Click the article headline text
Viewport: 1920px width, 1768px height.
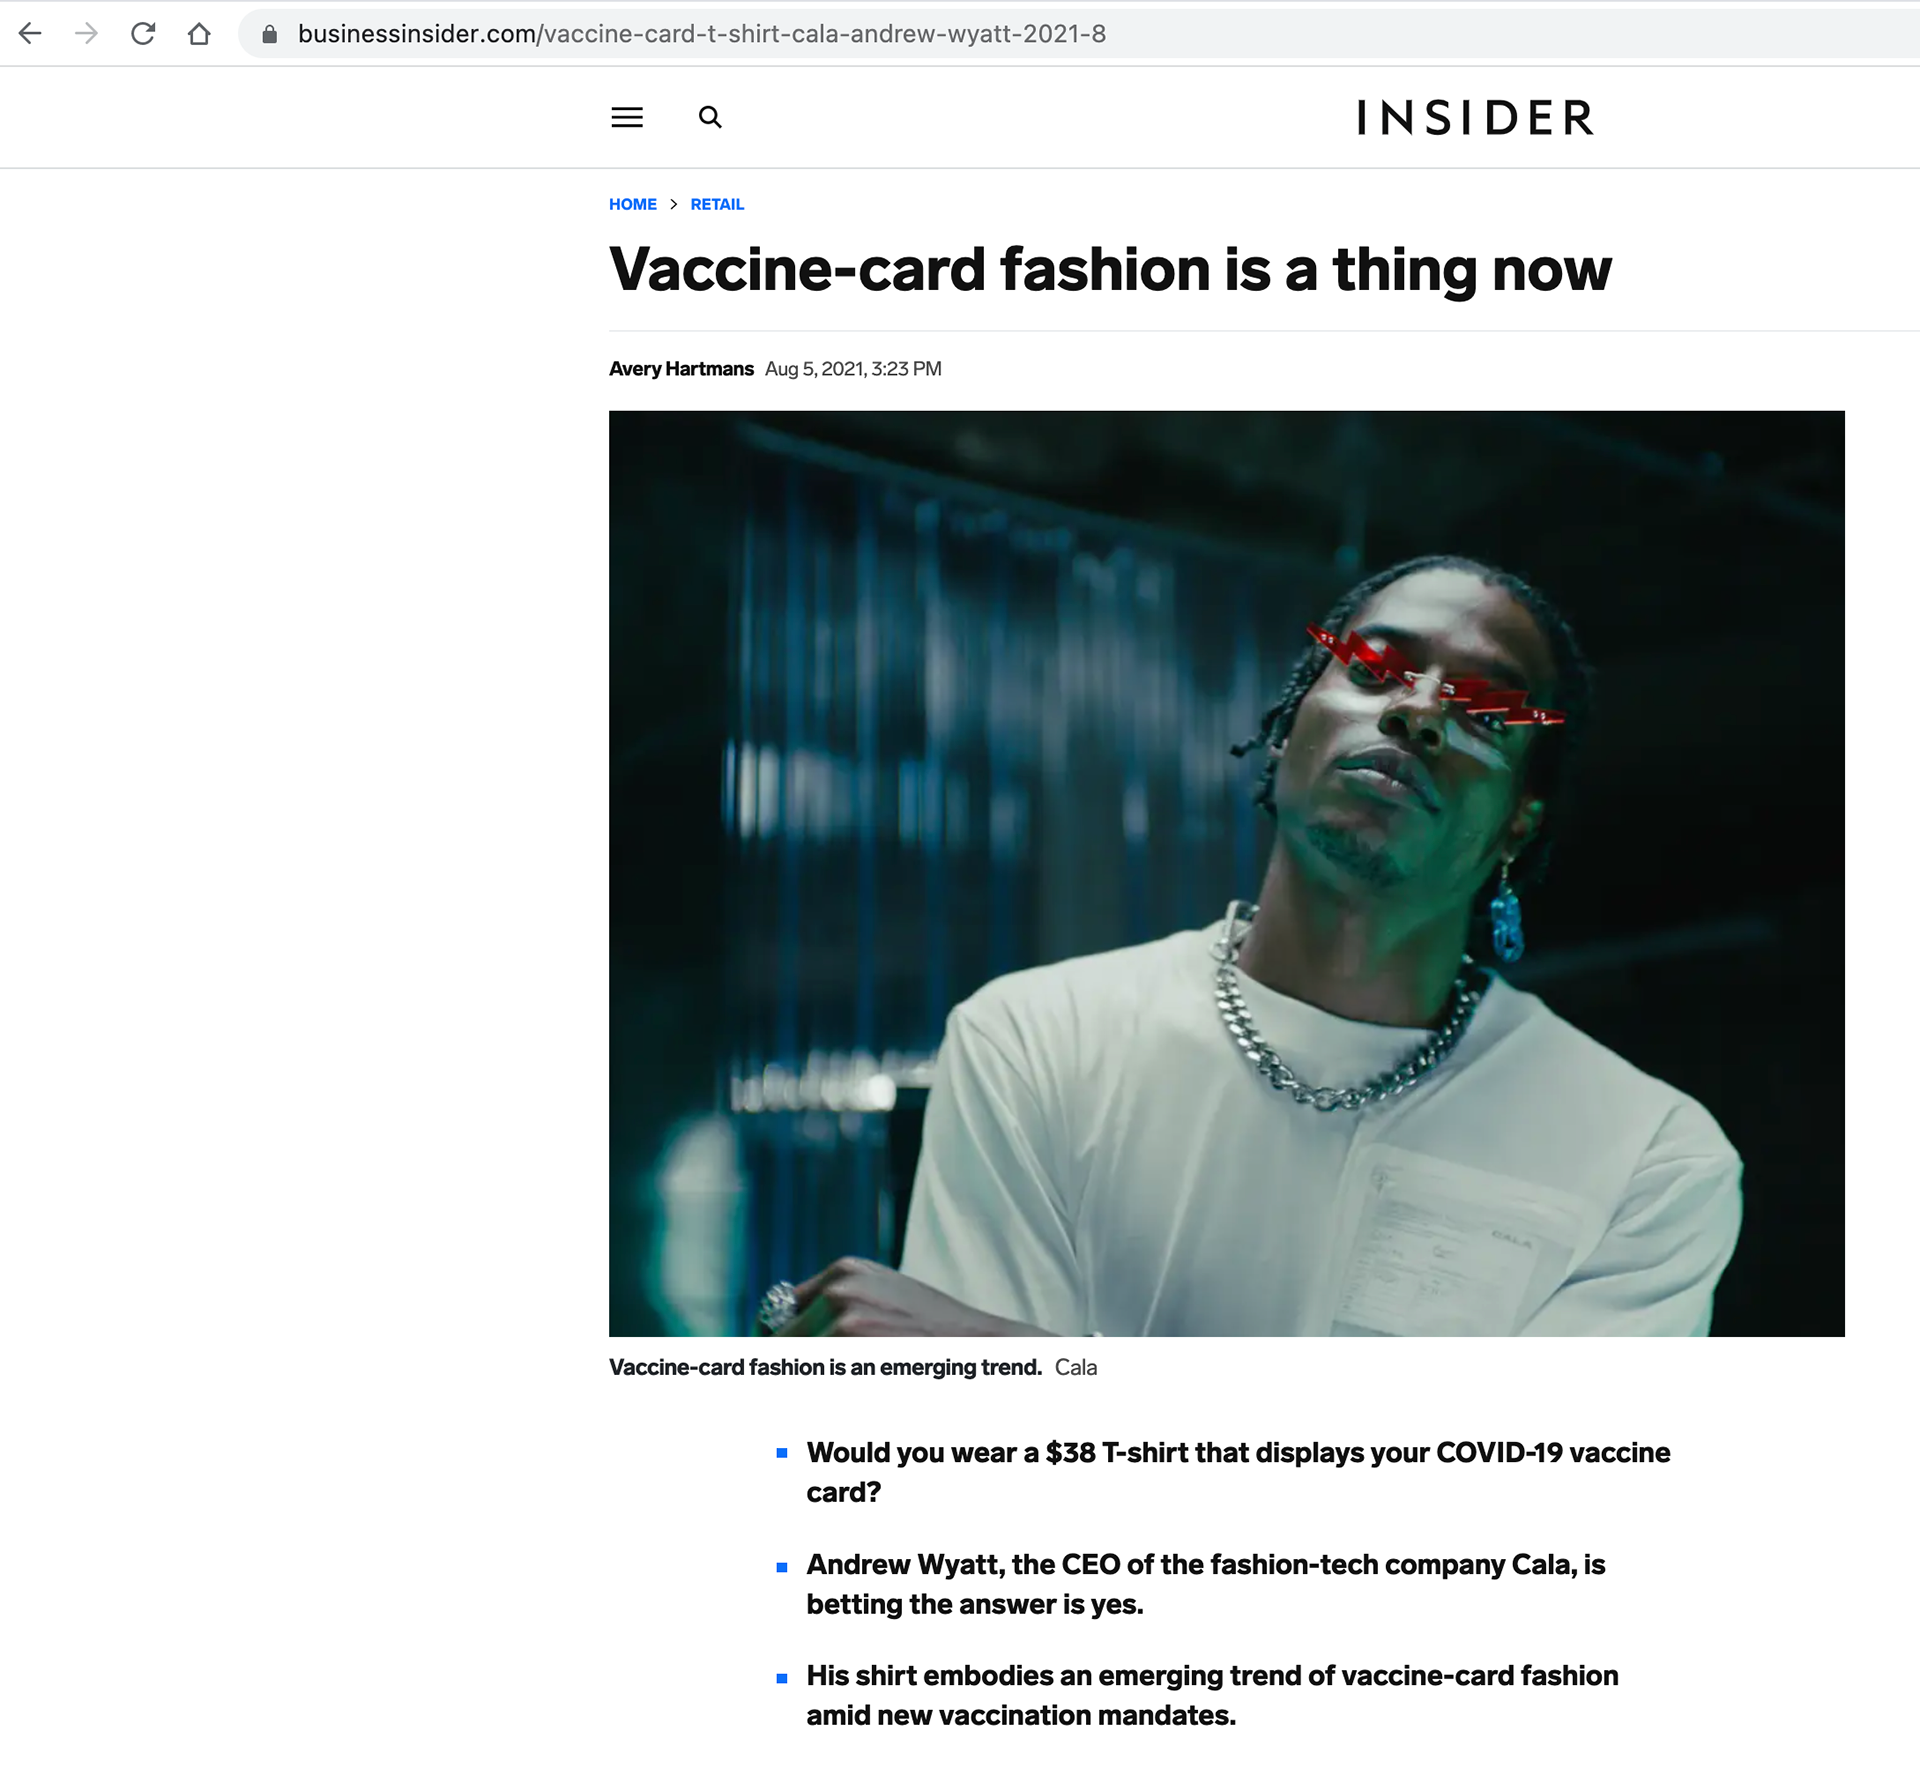(1110, 270)
